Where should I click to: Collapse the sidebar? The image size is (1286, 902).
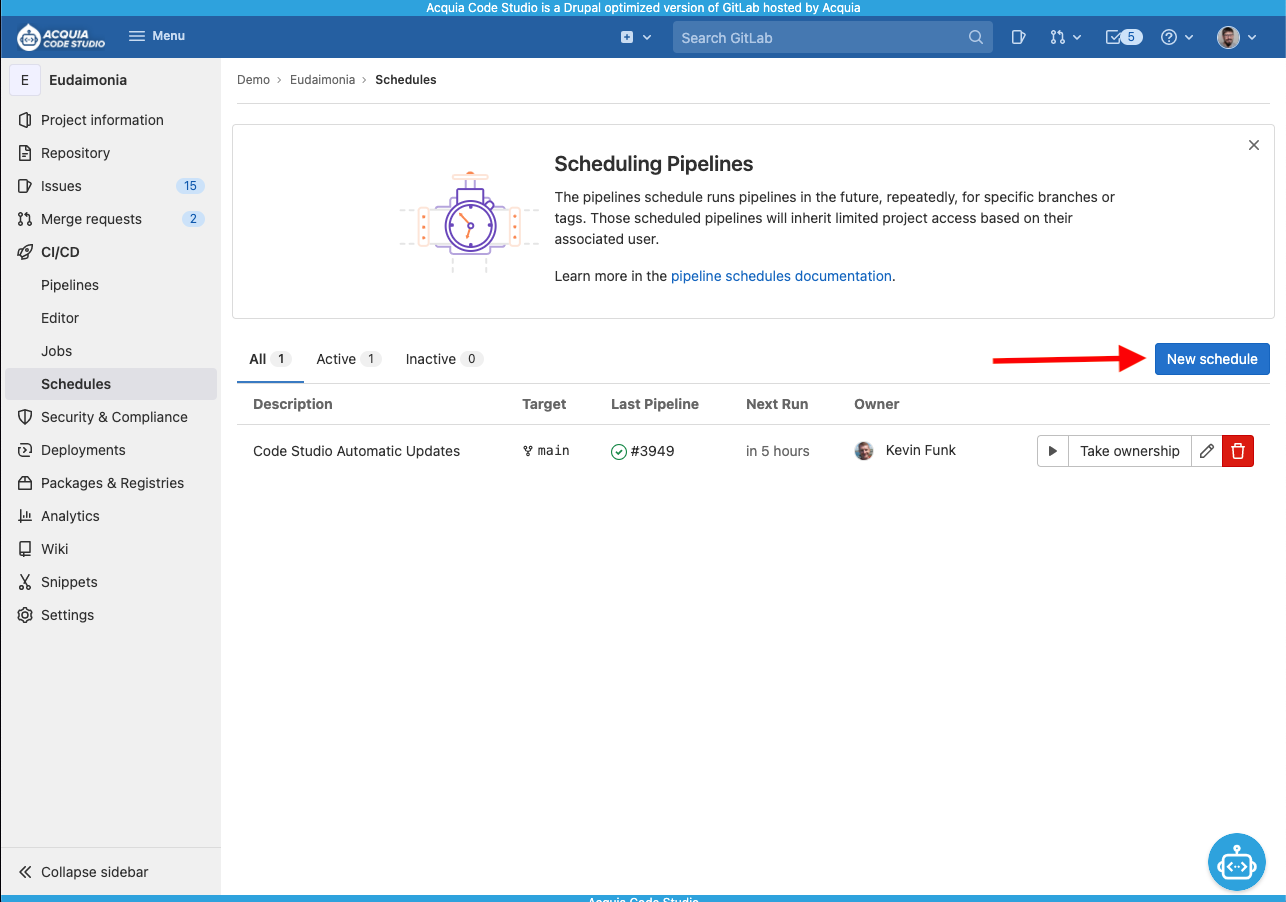pyautogui.click(x=84, y=872)
